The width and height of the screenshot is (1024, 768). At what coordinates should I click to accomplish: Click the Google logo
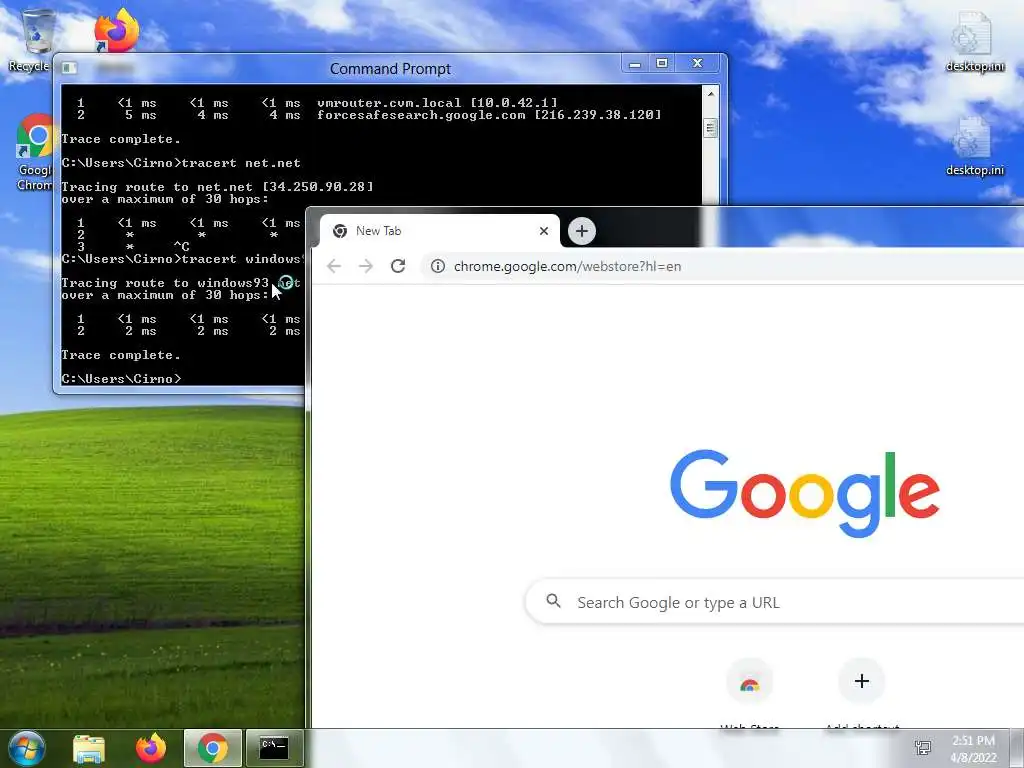[805, 493]
